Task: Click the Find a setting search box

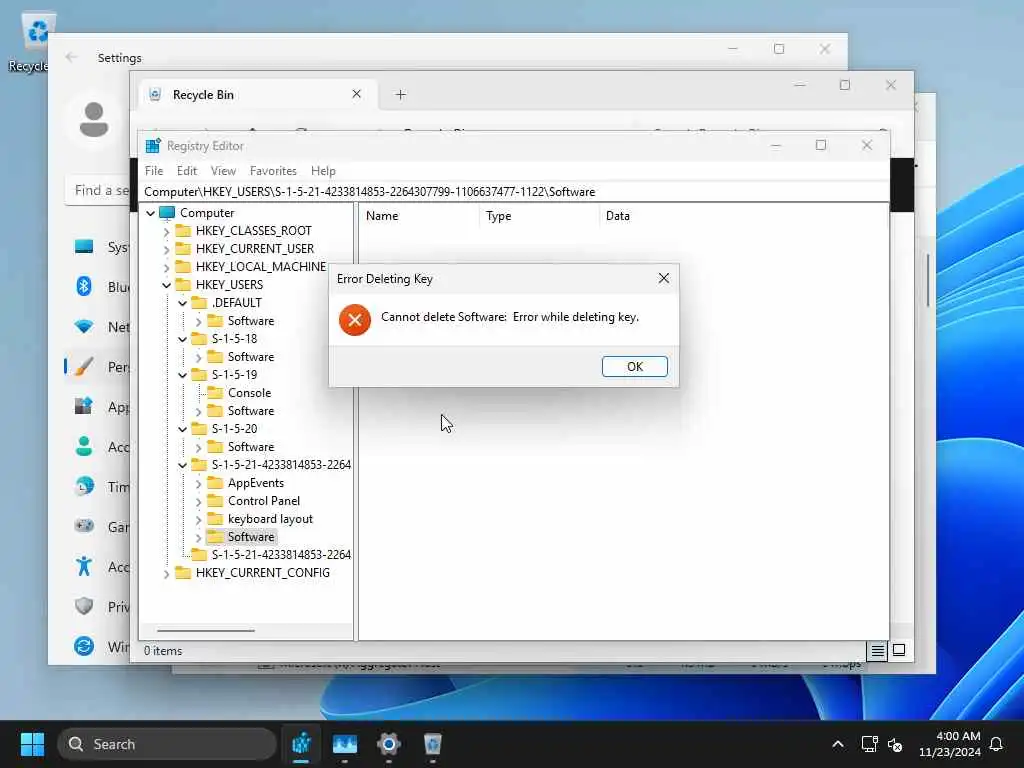Action: click(98, 190)
